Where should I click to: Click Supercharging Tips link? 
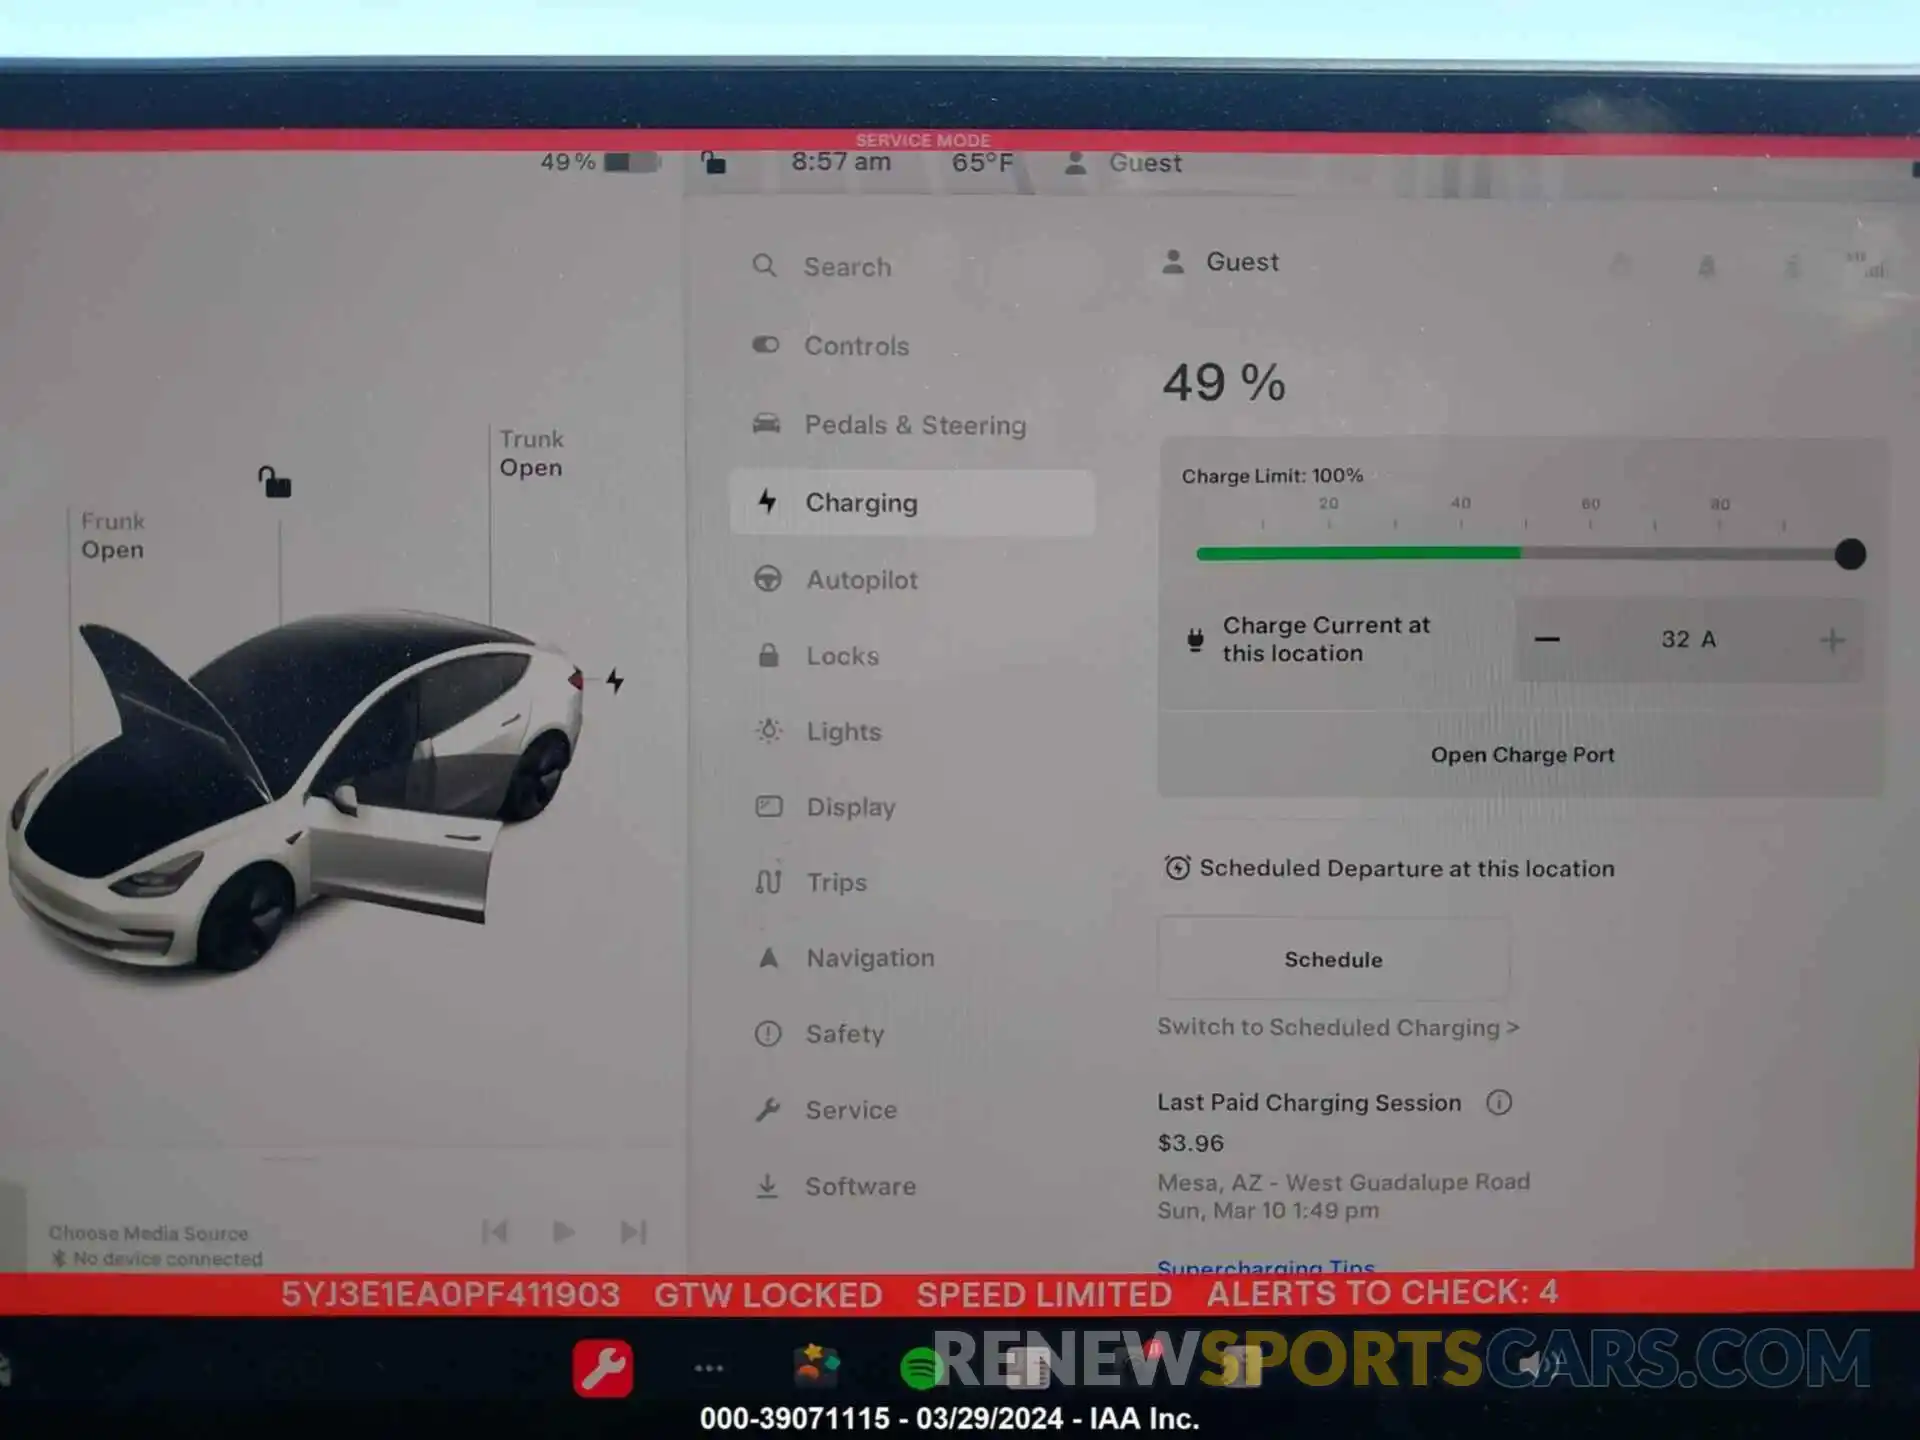[1265, 1268]
